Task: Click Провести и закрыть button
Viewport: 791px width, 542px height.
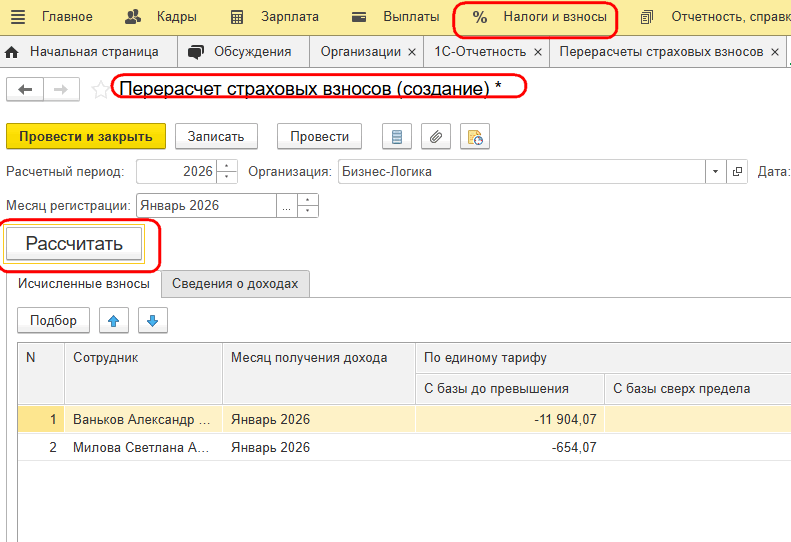Action: [86, 136]
